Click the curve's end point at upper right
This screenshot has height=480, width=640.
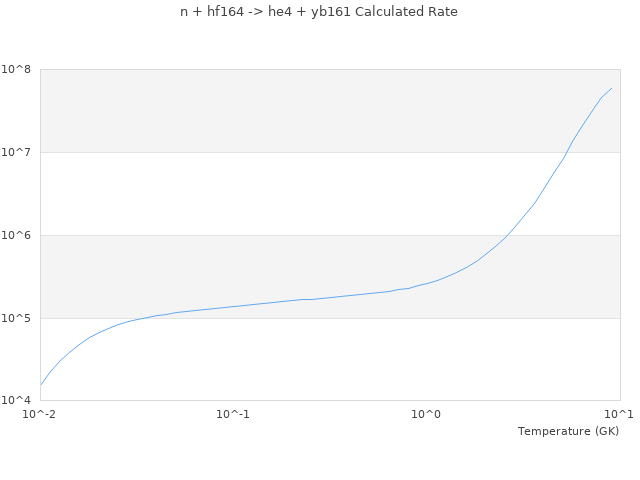pos(611,88)
